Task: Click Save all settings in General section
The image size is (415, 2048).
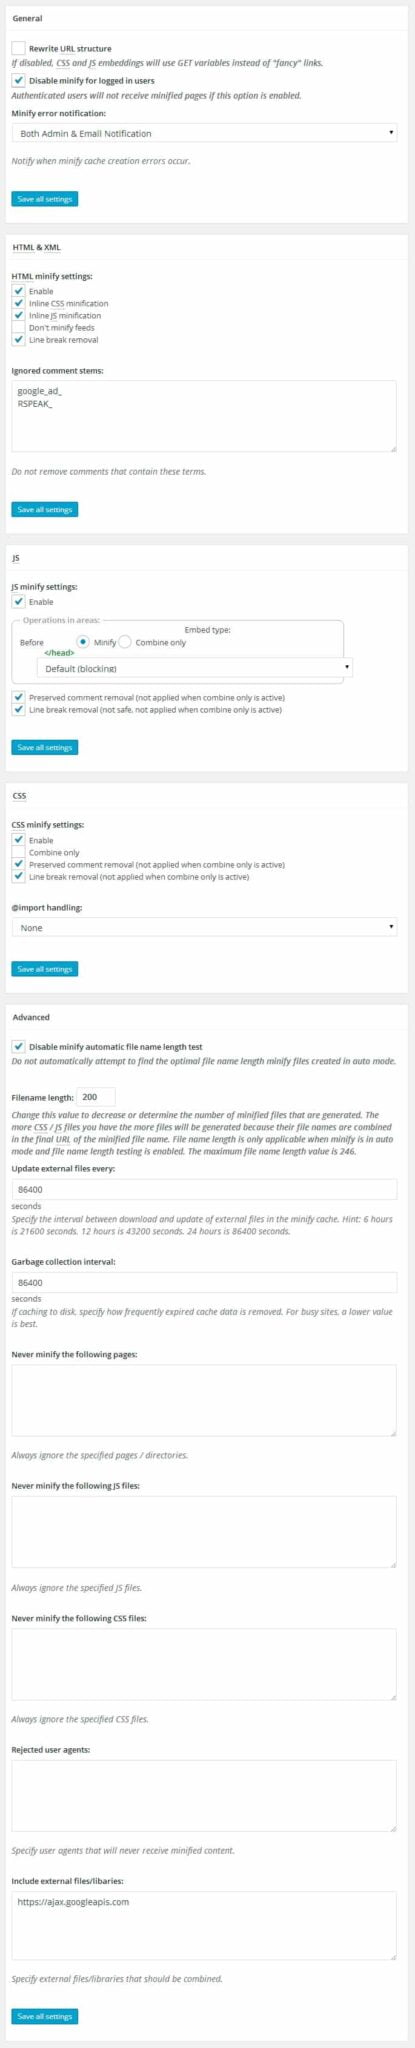Action: coord(45,199)
